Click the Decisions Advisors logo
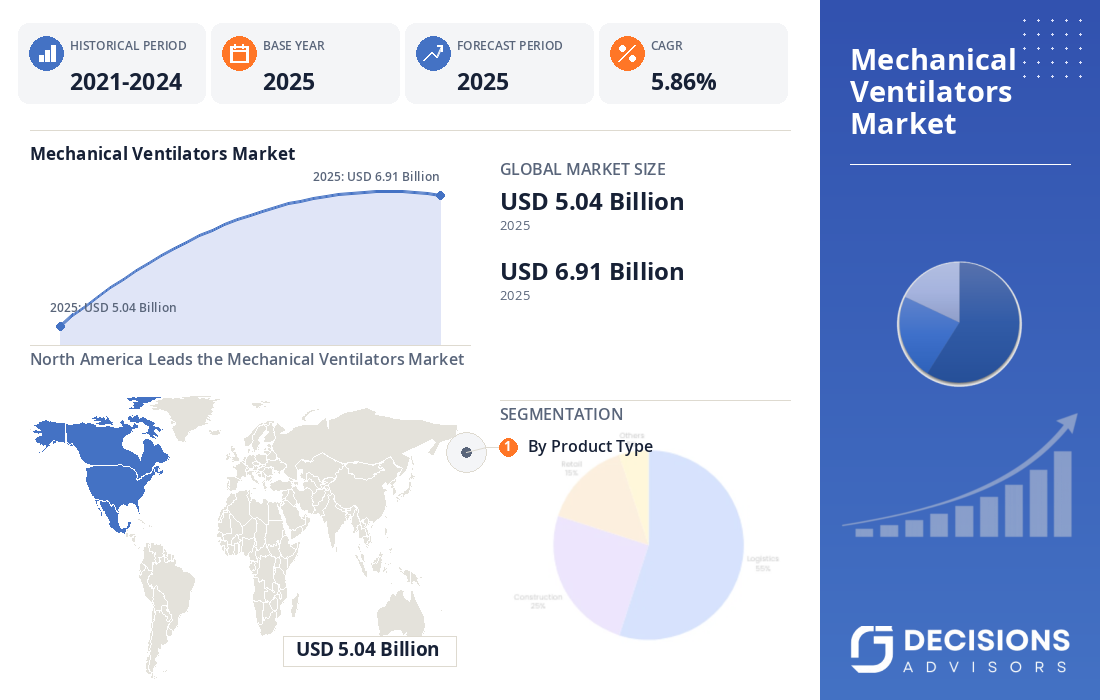Image resolution: width=1100 pixels, height=700 pixels. click(960, 649)
